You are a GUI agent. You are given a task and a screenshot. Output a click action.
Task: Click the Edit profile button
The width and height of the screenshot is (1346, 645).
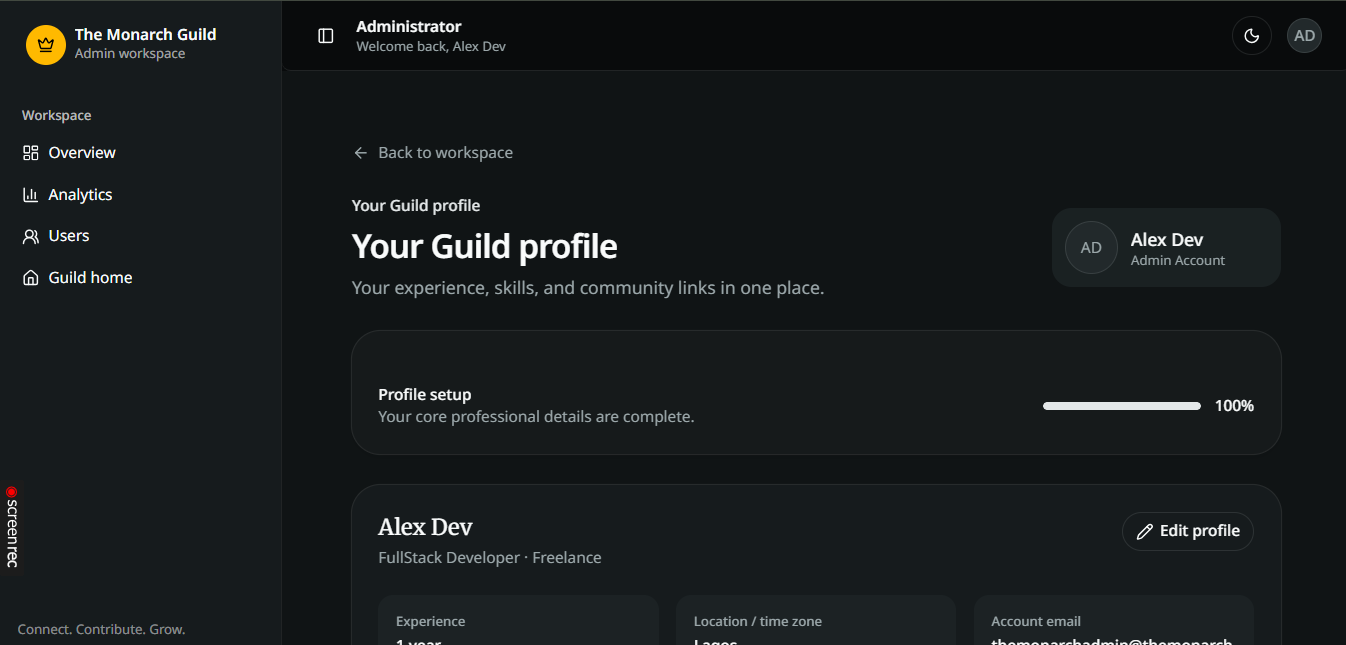1188,531
